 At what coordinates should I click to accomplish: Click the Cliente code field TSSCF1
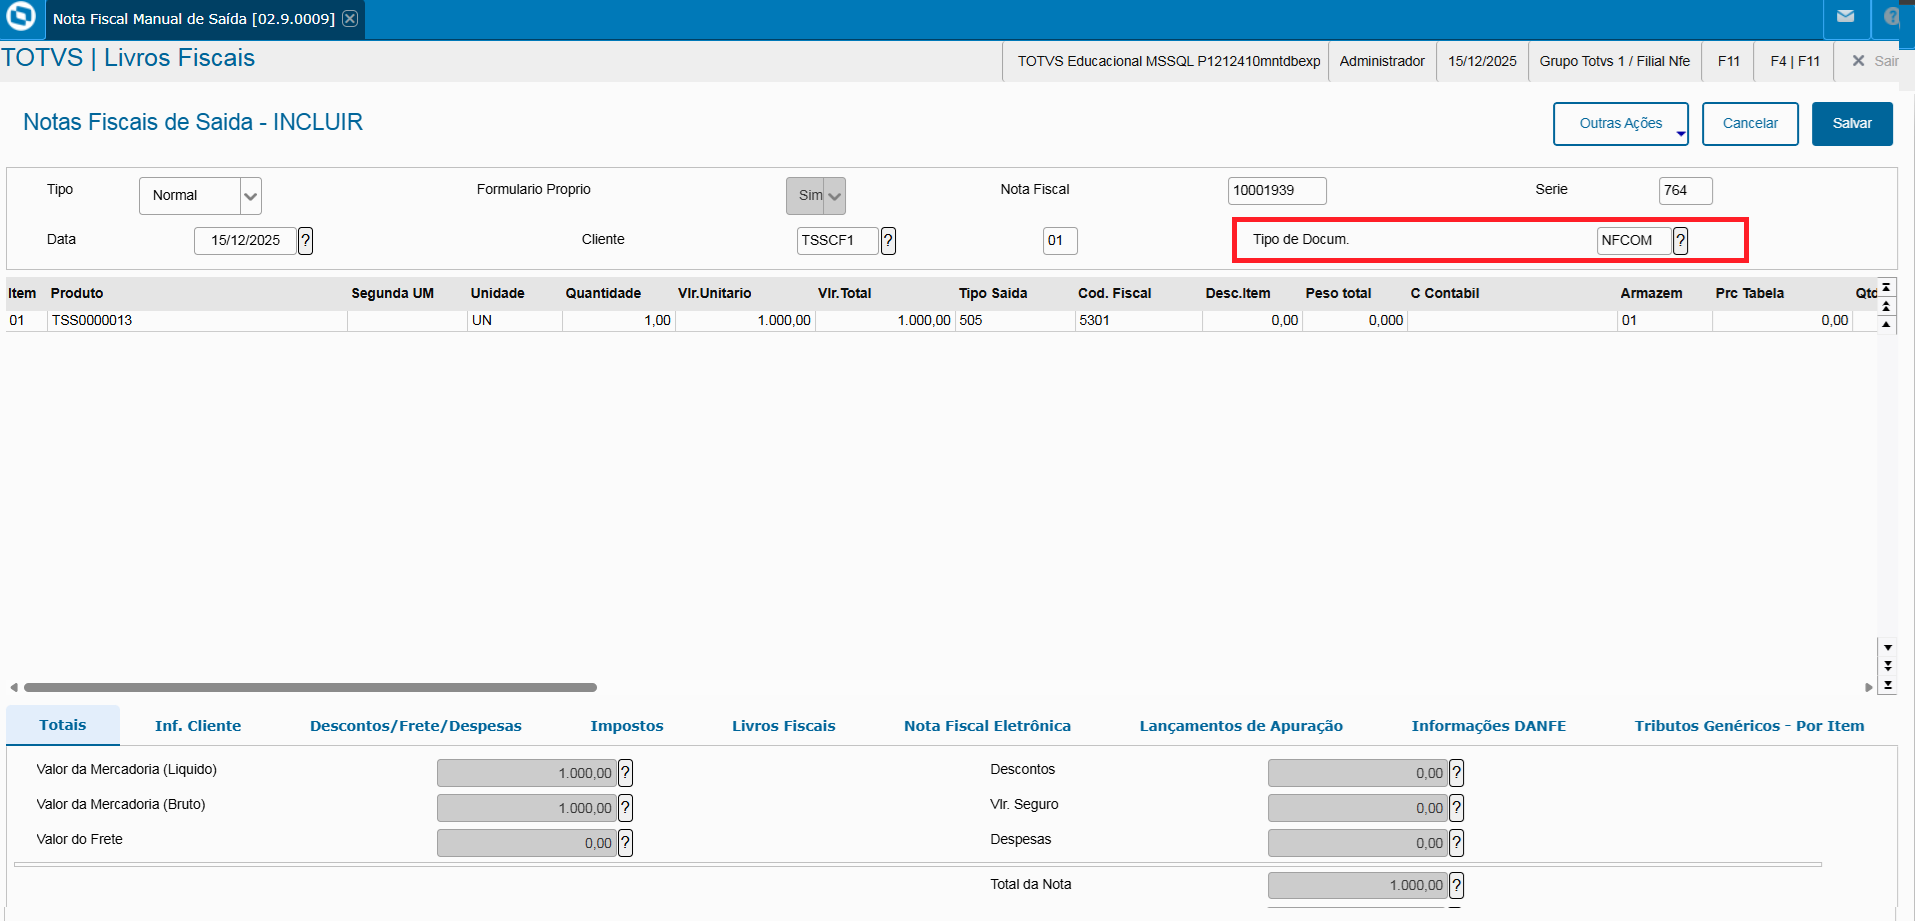(838, 240)
